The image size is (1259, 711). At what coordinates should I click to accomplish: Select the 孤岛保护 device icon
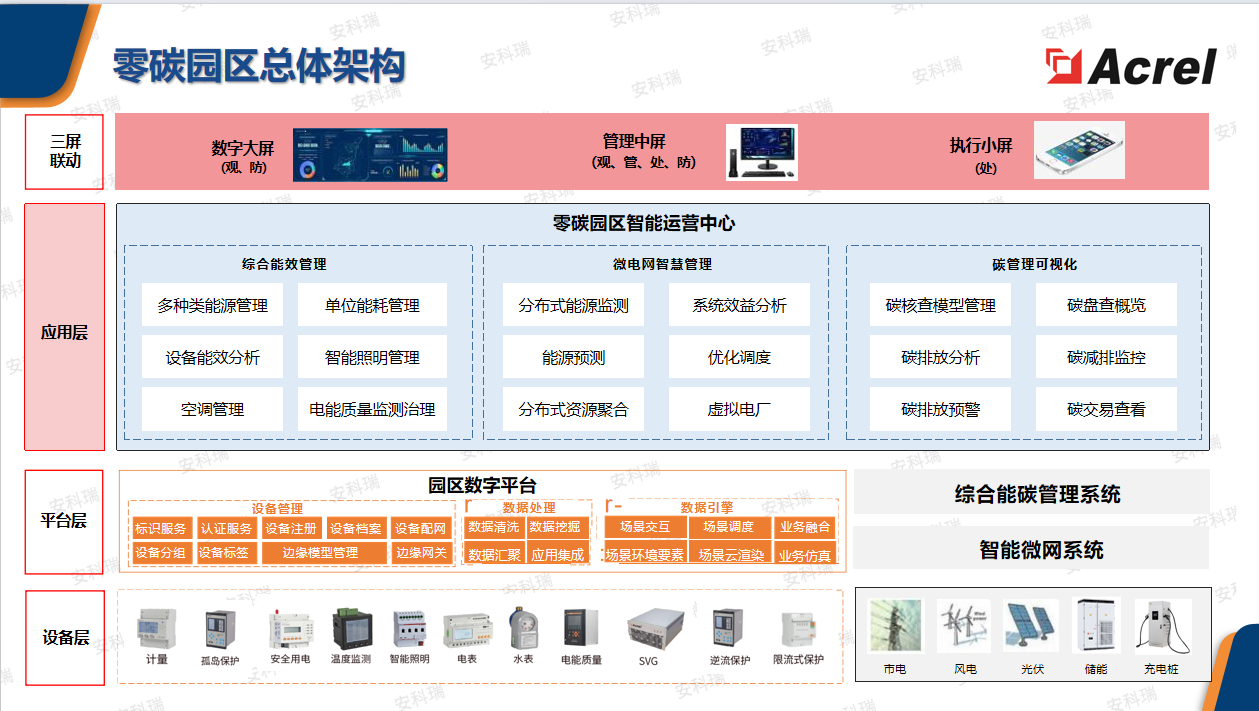click(220, 631)
